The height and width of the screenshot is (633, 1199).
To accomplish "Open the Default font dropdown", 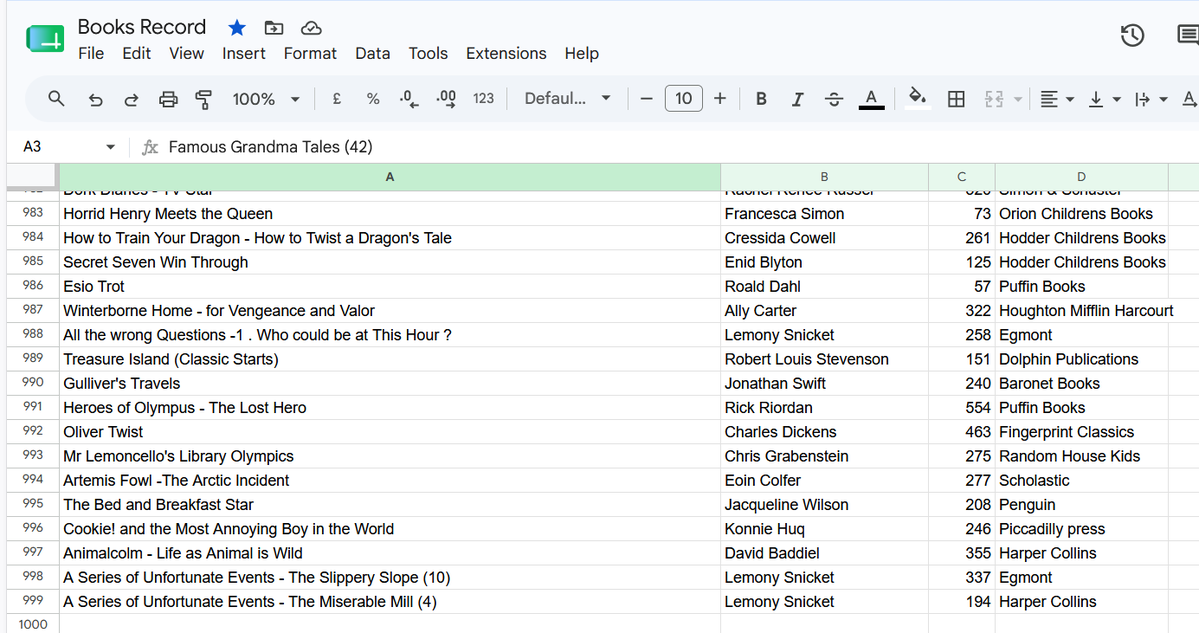I will 567,99.
